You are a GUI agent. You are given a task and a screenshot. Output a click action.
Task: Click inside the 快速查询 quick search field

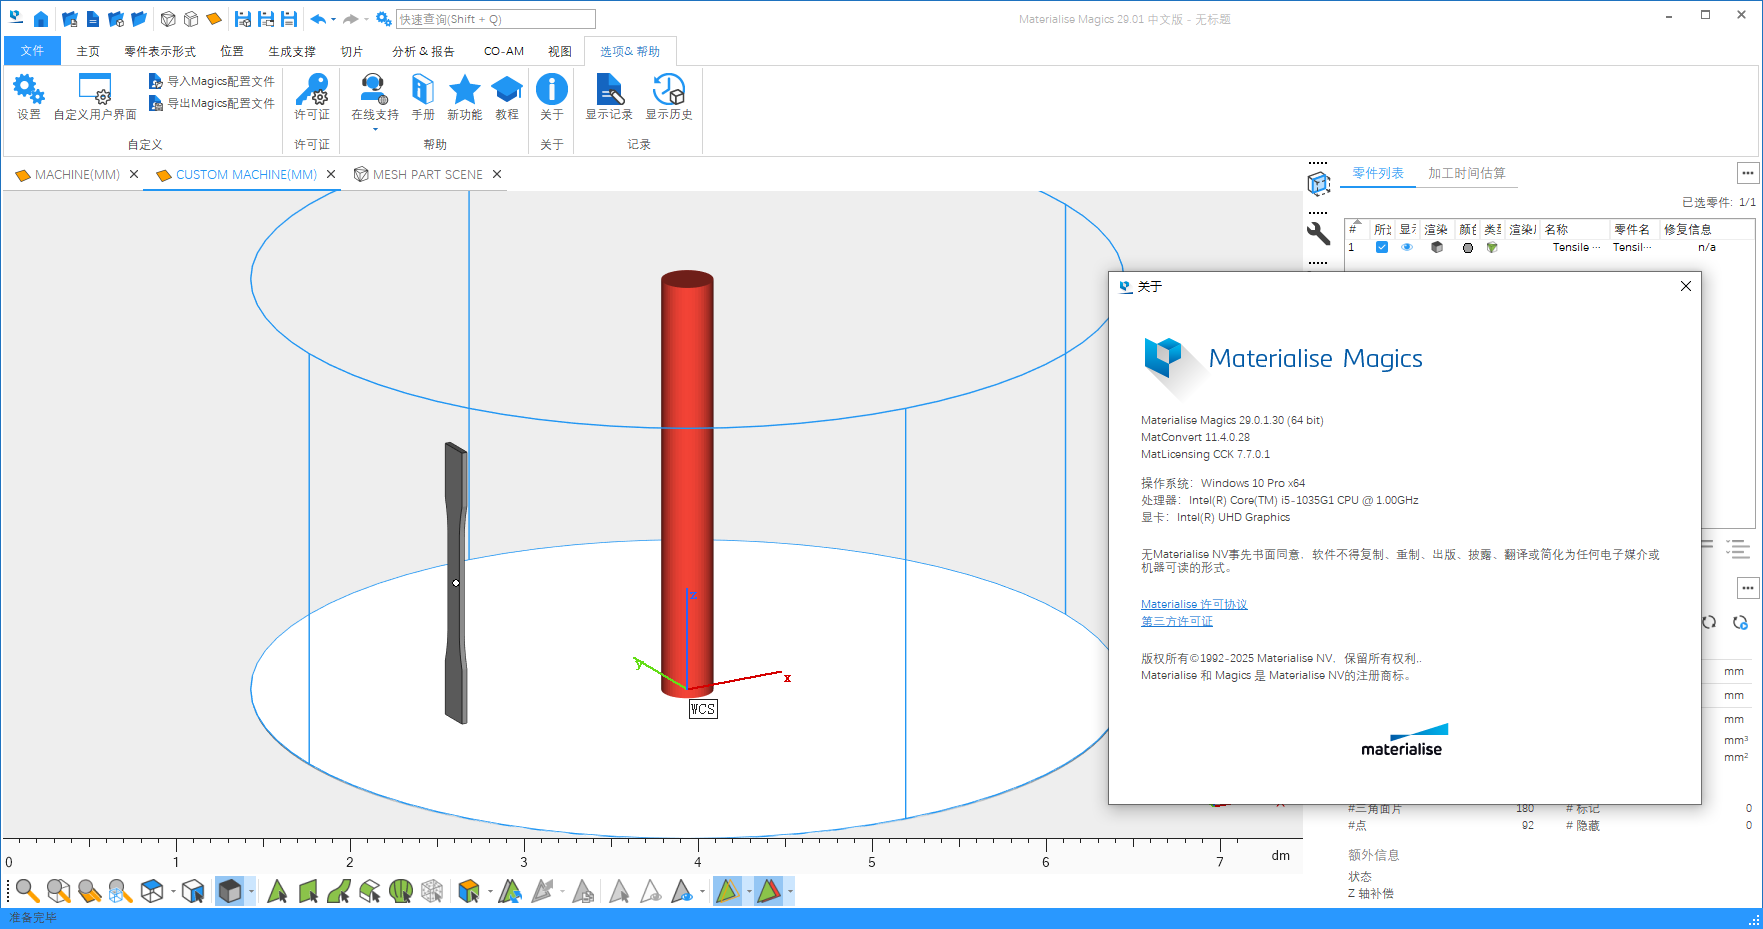click(490, 18)
